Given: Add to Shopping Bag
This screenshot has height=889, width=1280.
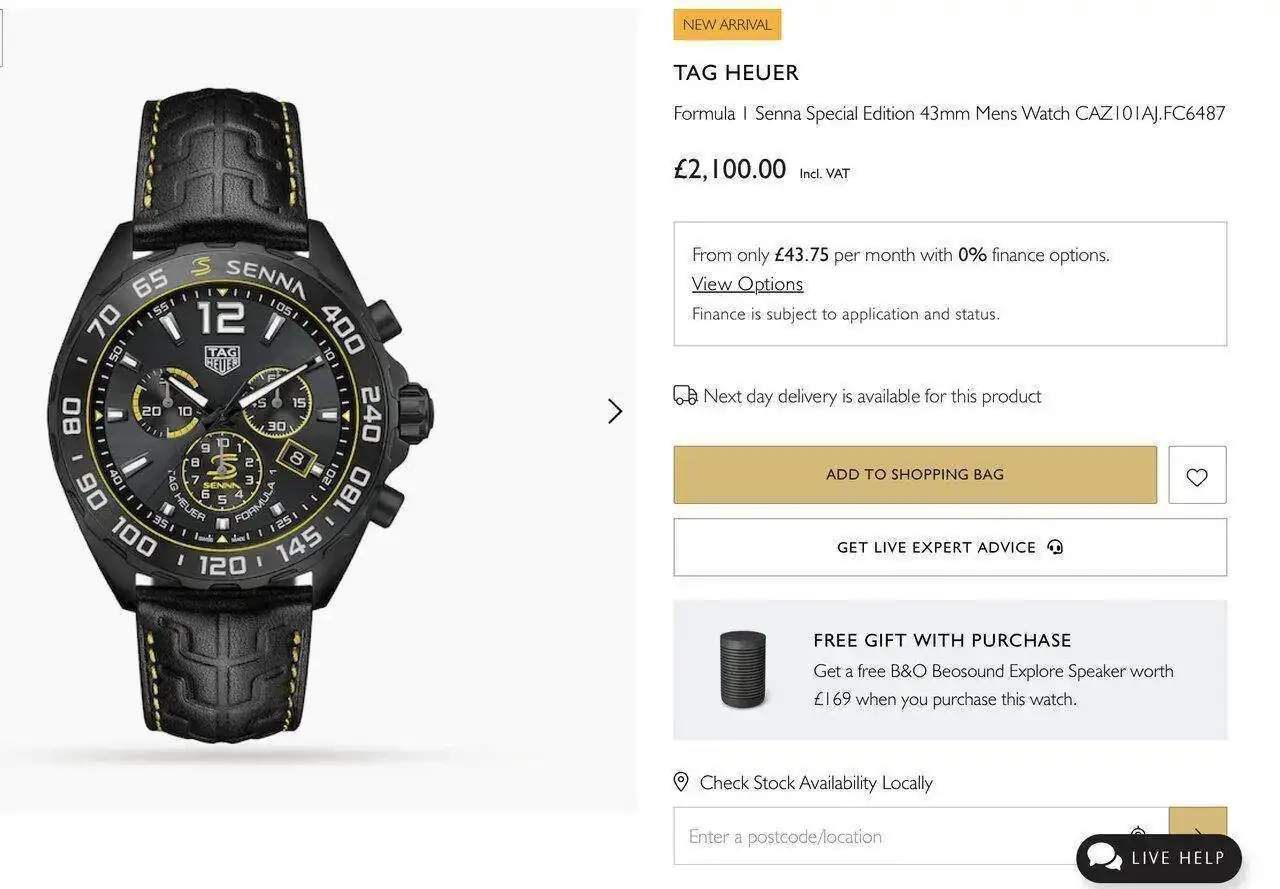Looking at the screenshot, I should tap(915, 475).
